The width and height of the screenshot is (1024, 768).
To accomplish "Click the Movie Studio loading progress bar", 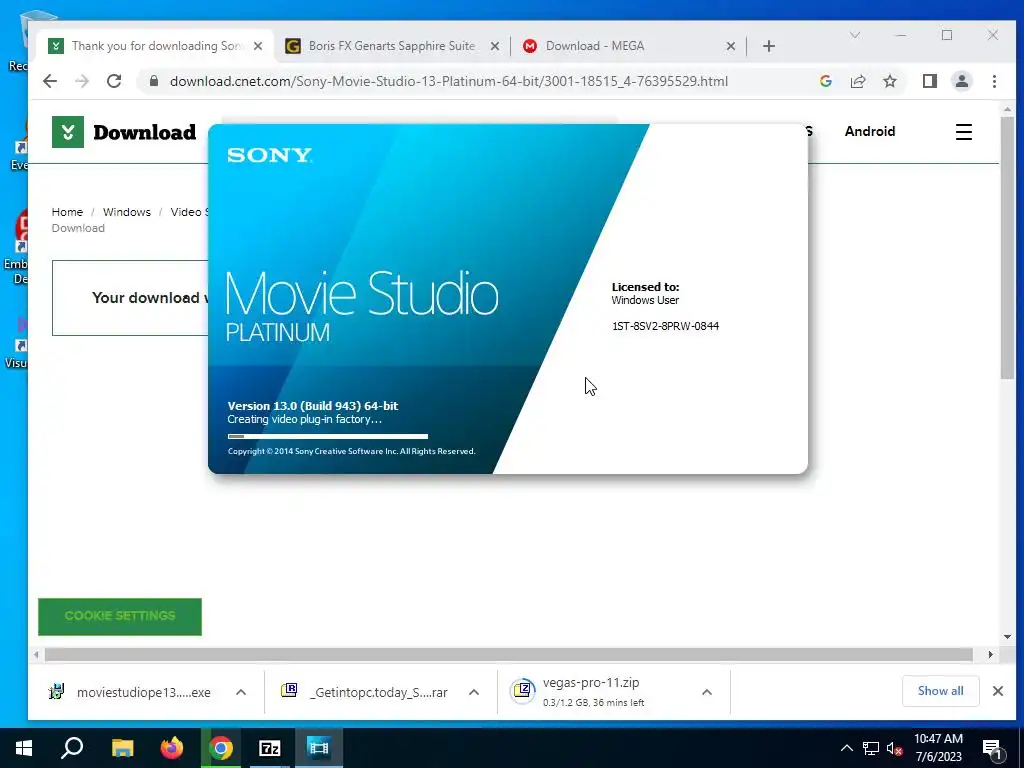I will (x=328, y=436).
